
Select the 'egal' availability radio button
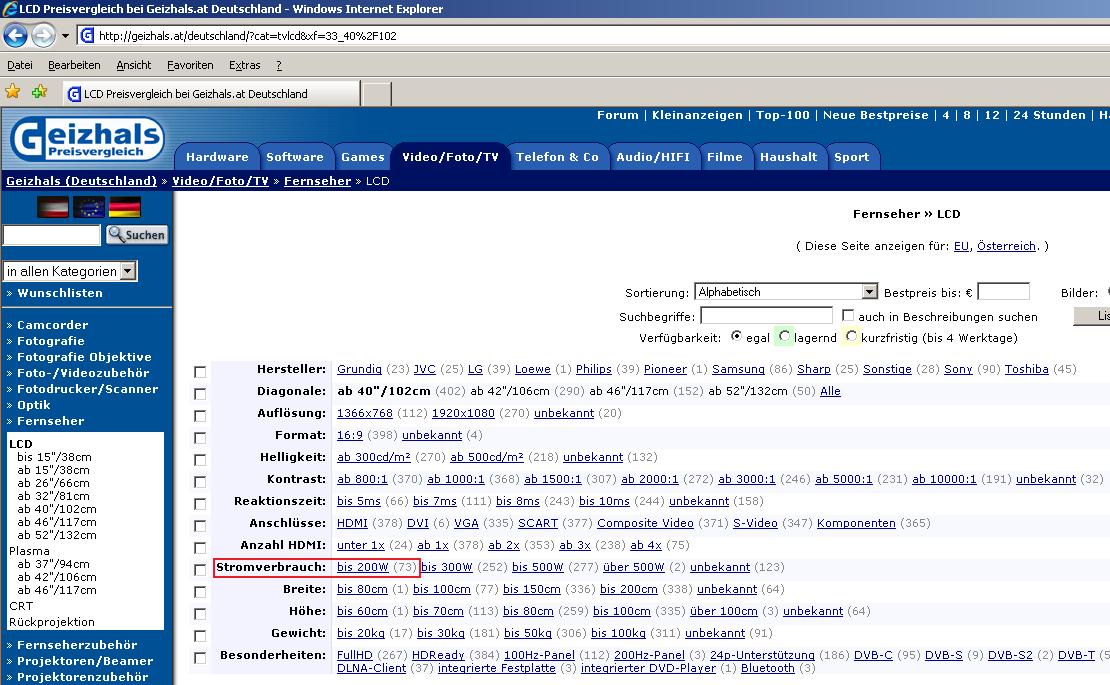click(x=736, y=336)
